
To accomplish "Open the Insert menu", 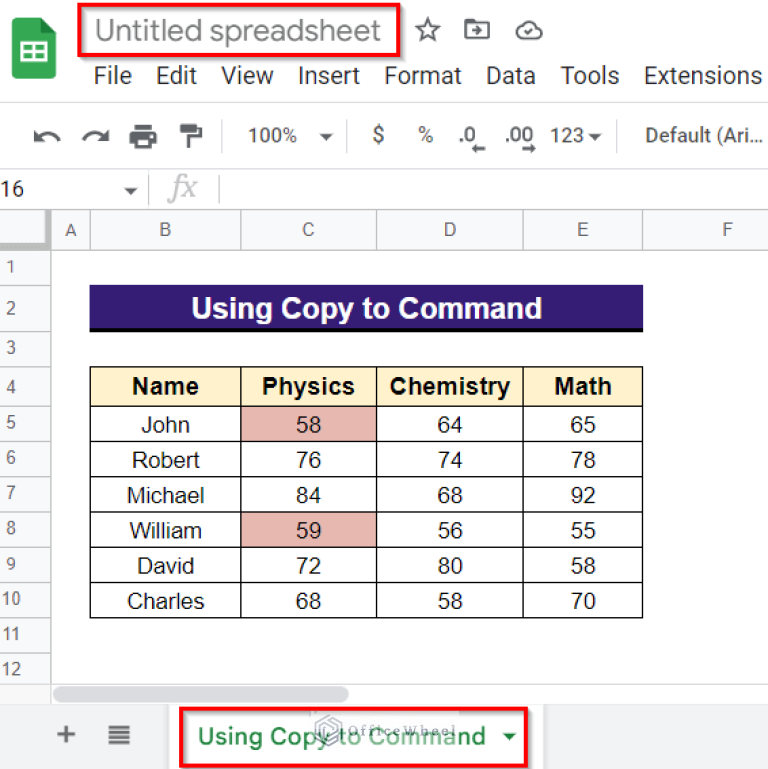I will (x=329, y=76).
